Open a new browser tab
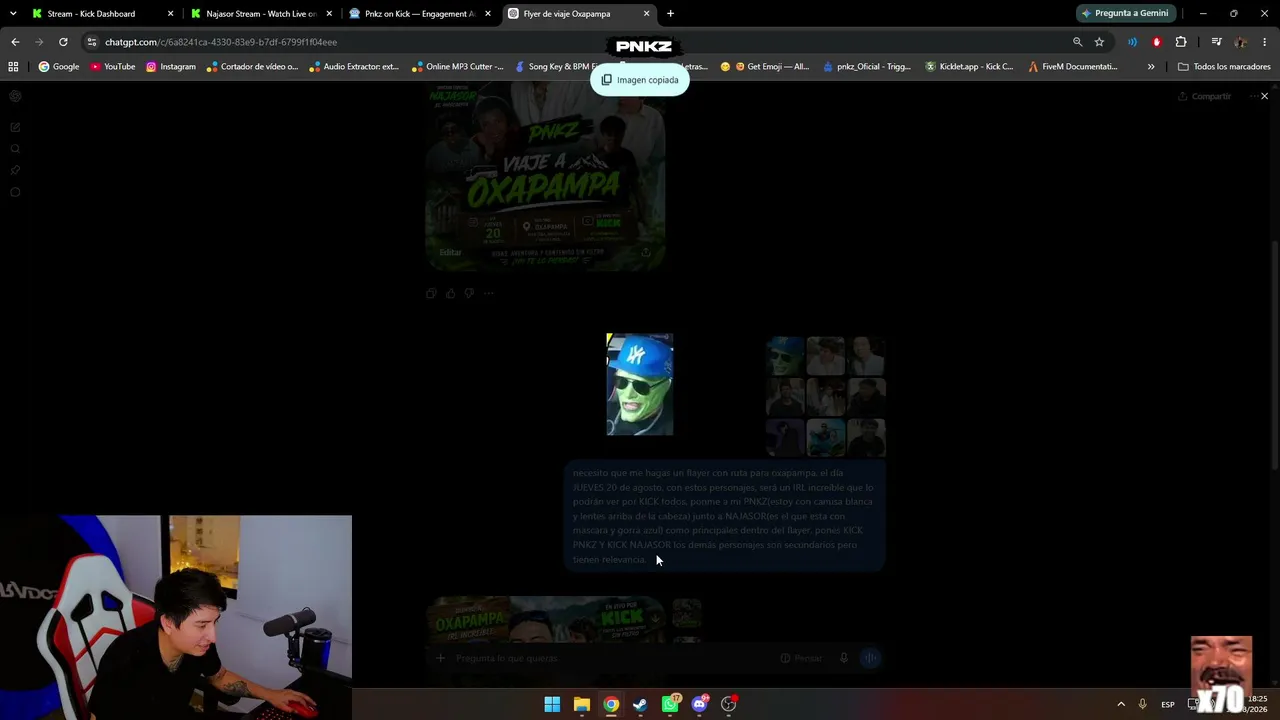Image resolution: width=1280 pixels, height=720 pixels. [670, 14]
